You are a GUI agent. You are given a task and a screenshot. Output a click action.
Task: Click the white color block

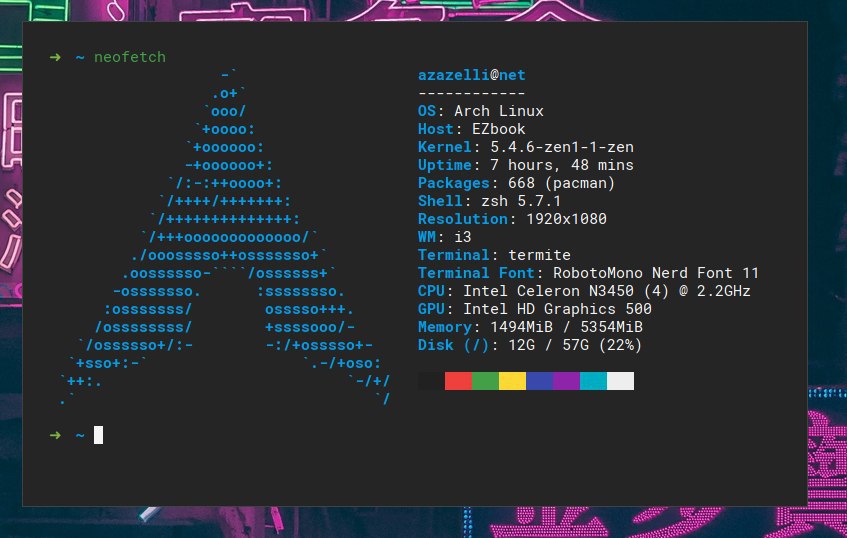620,381
